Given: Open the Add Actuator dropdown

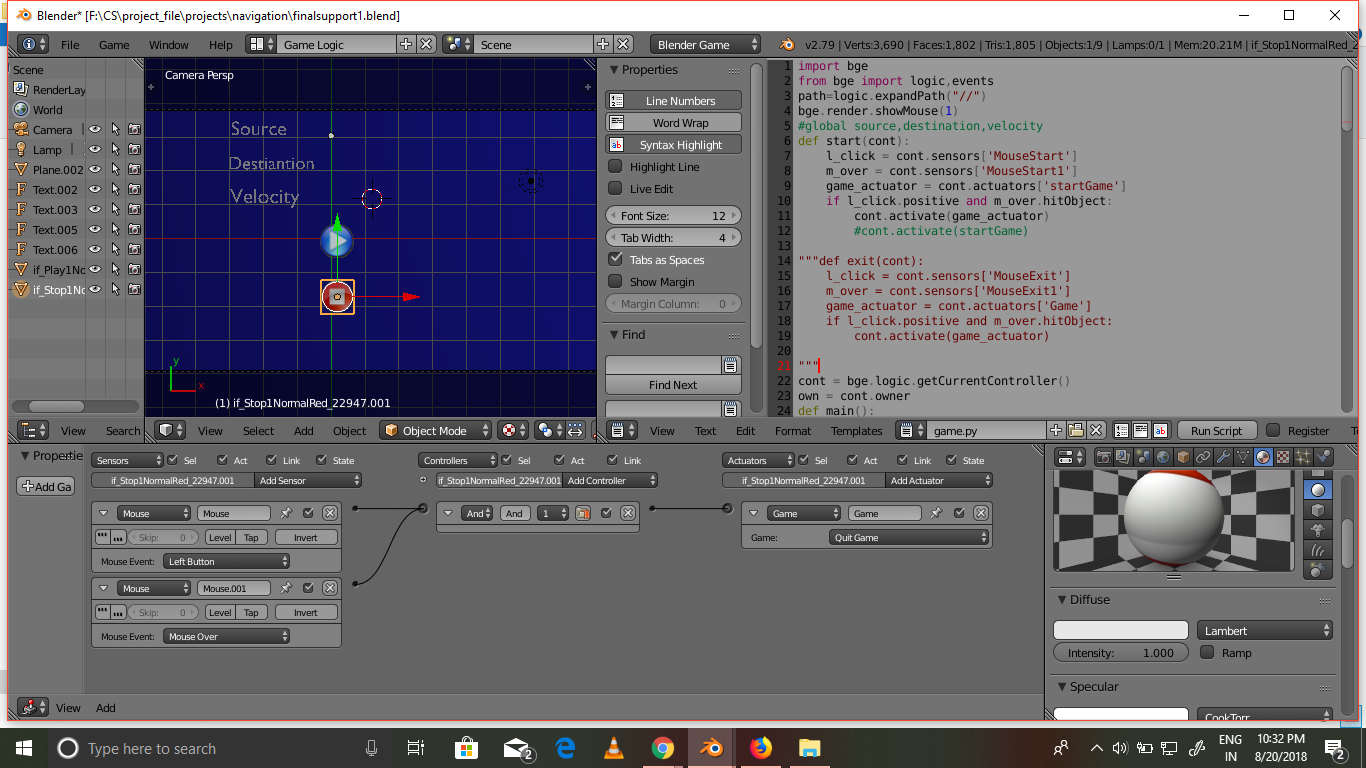Looking at the screenshot, I should tap(938, 480).
